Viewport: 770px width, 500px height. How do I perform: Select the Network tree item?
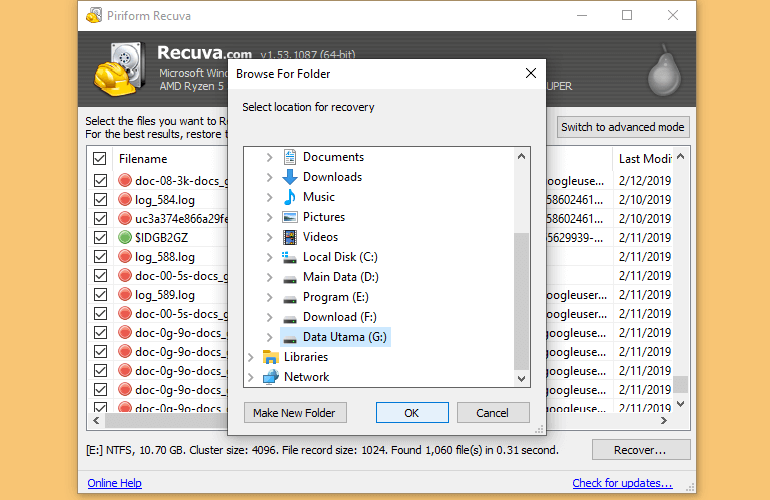click(x=306, y=377)
